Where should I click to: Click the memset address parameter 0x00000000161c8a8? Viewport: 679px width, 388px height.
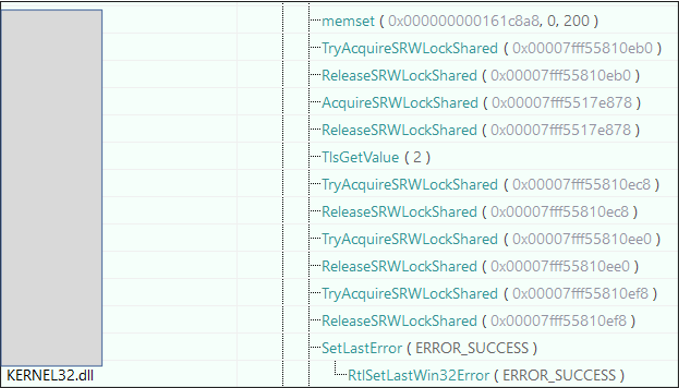coord(464,21)
